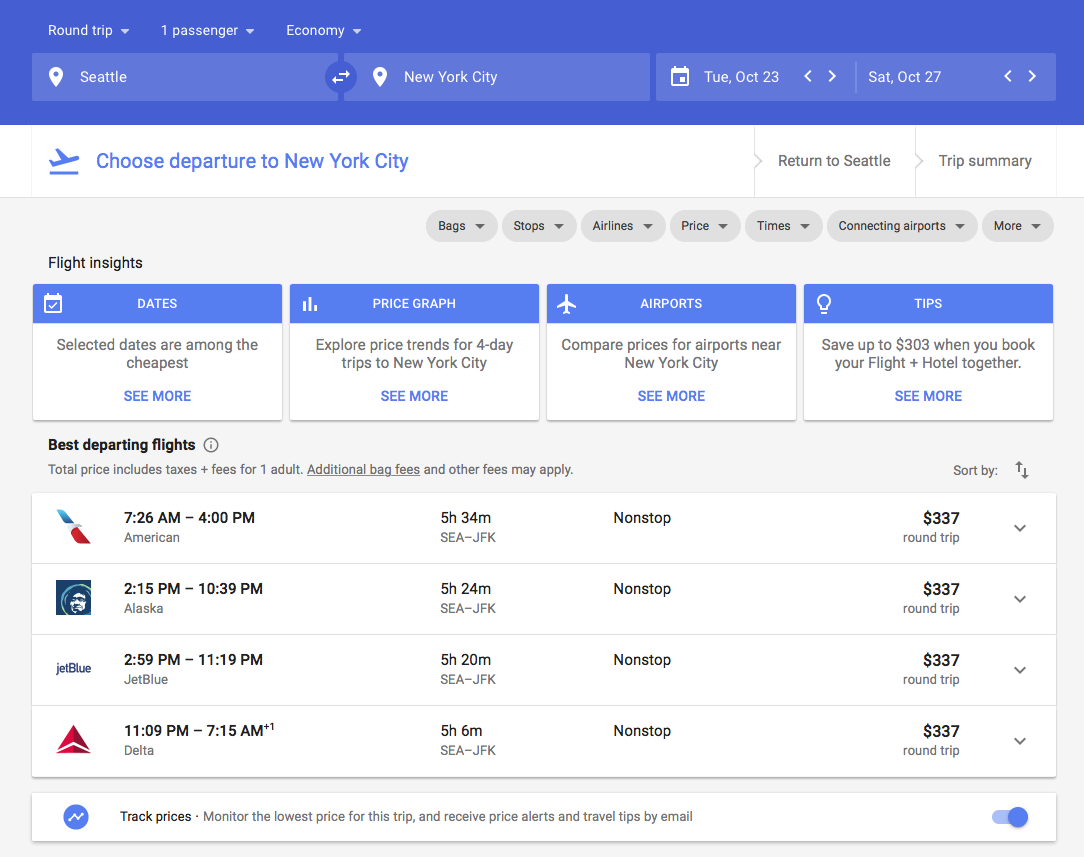This screenshot has width=1084, height=857.
Task: Open the Best departing flights info icon
Action: [212, 445]
